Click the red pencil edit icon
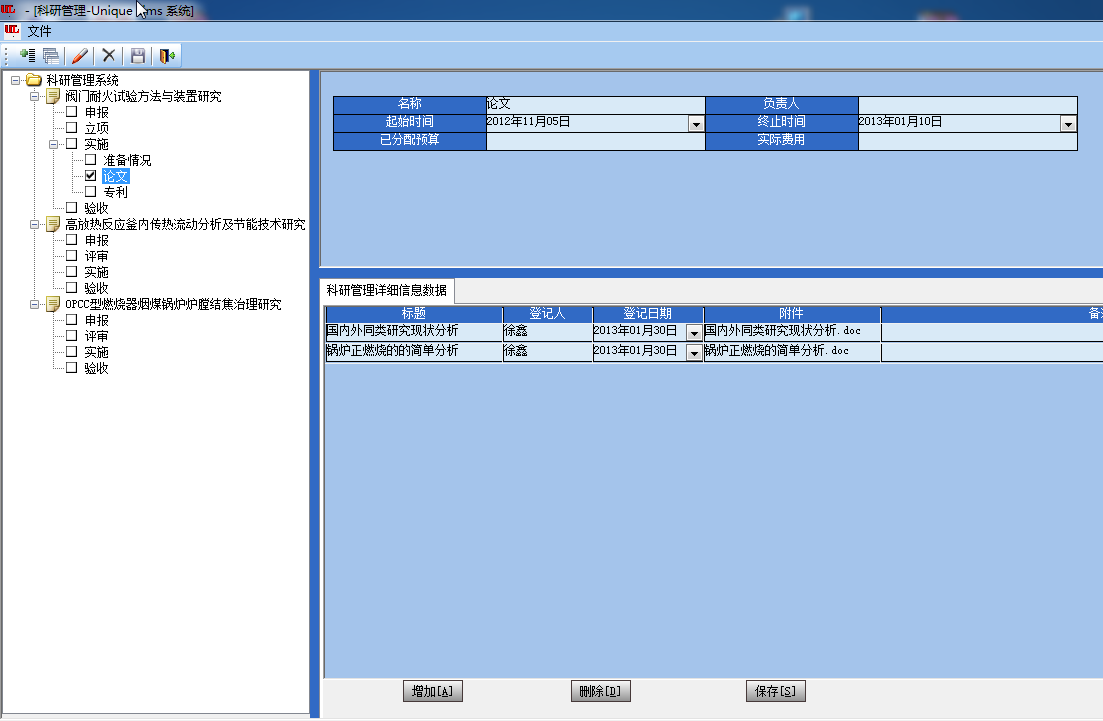Viewport: 1103px width, 721px height. (81, 56)
